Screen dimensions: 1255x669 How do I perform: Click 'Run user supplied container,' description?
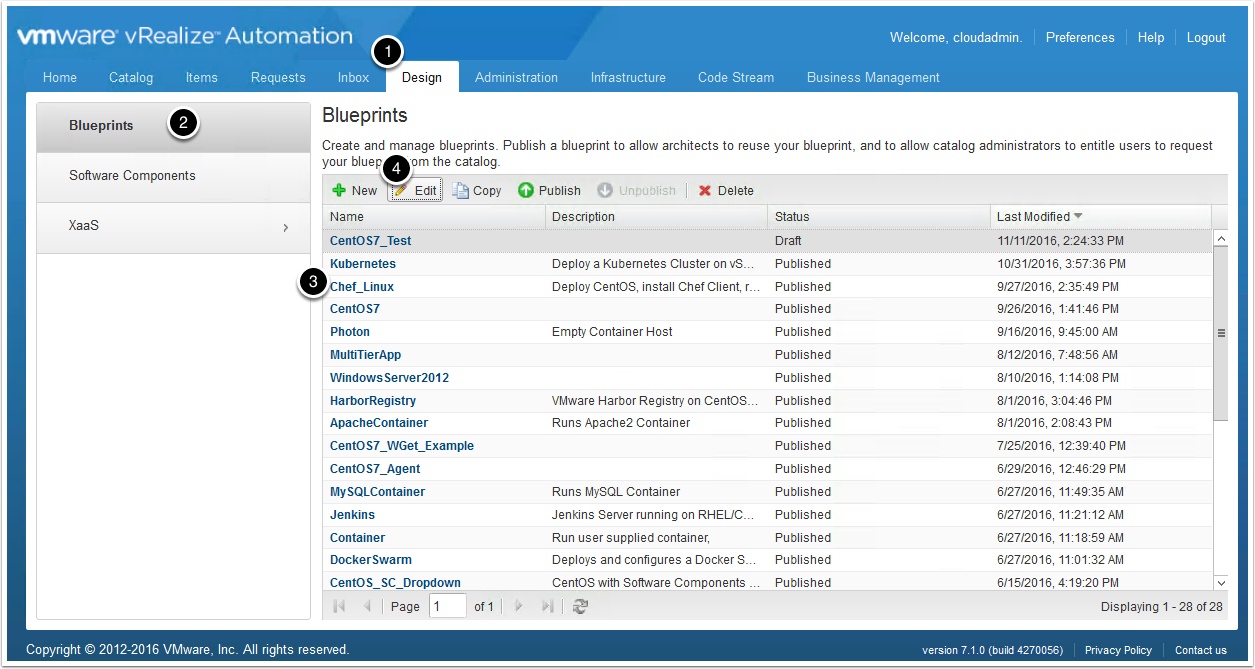click(631, 538)
